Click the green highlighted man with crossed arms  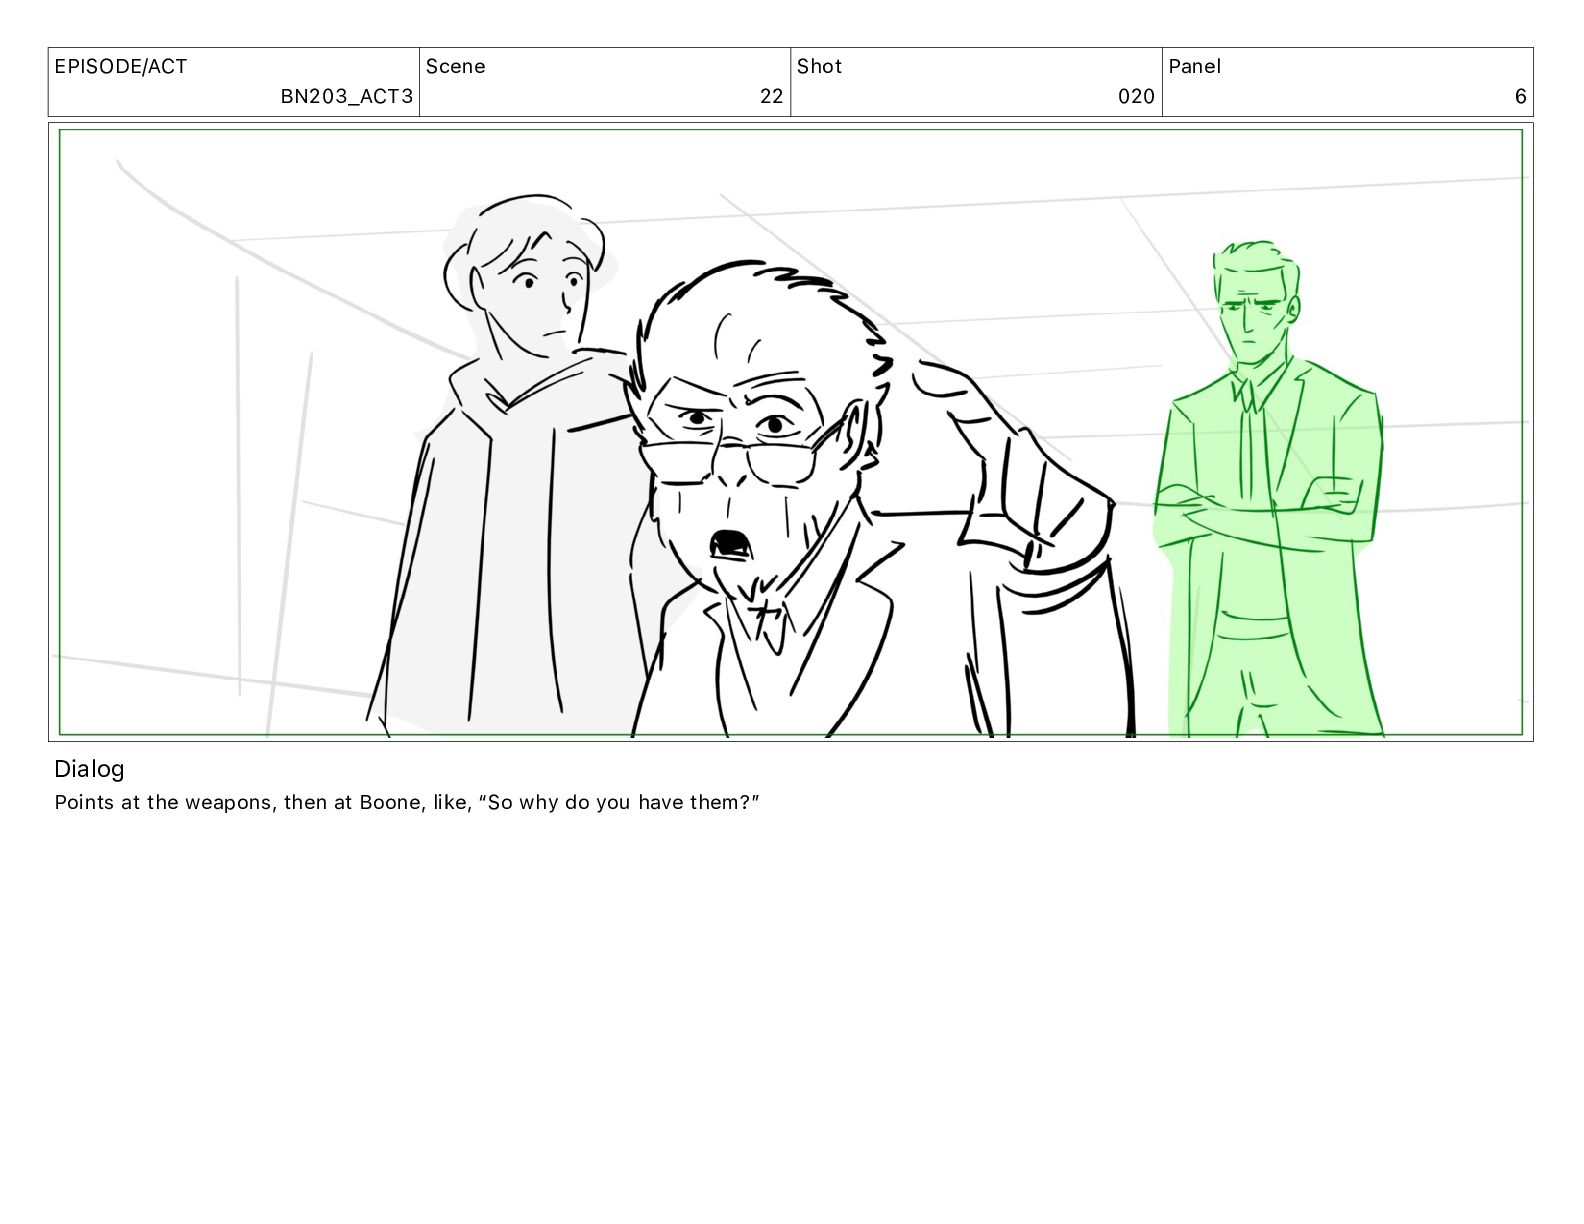(1268, 490)
